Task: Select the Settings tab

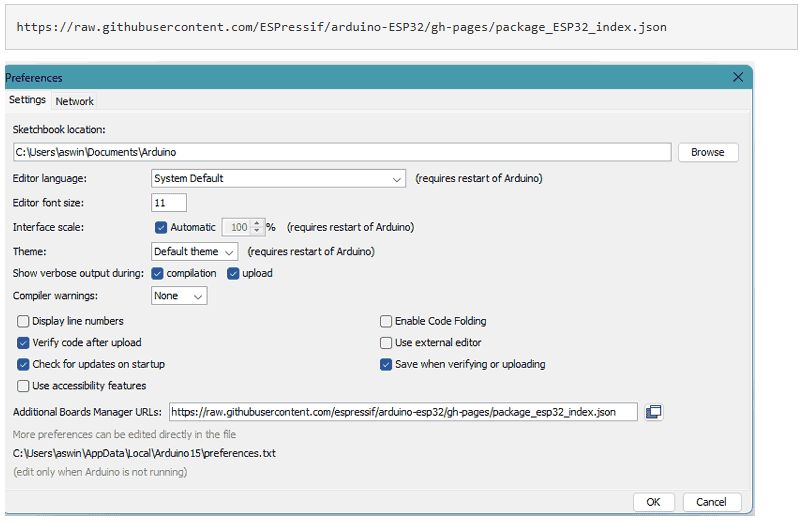Action: point(28,100)
